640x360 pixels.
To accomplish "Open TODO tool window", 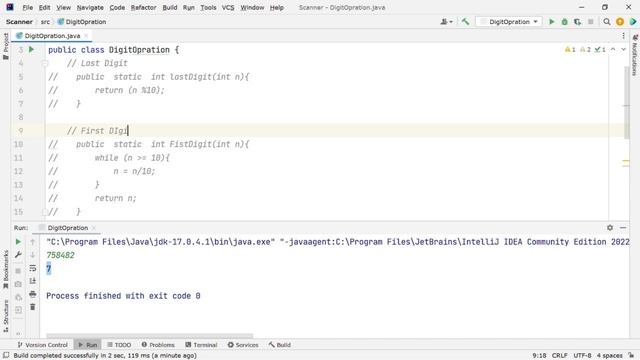I will pyautogui.click(x=119, y=345).
